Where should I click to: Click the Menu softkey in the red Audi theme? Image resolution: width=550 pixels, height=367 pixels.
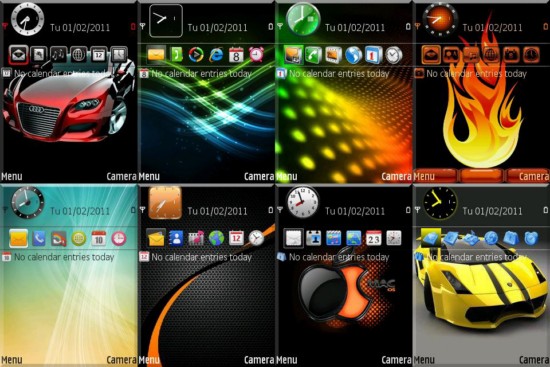click(x=12, y=176)
